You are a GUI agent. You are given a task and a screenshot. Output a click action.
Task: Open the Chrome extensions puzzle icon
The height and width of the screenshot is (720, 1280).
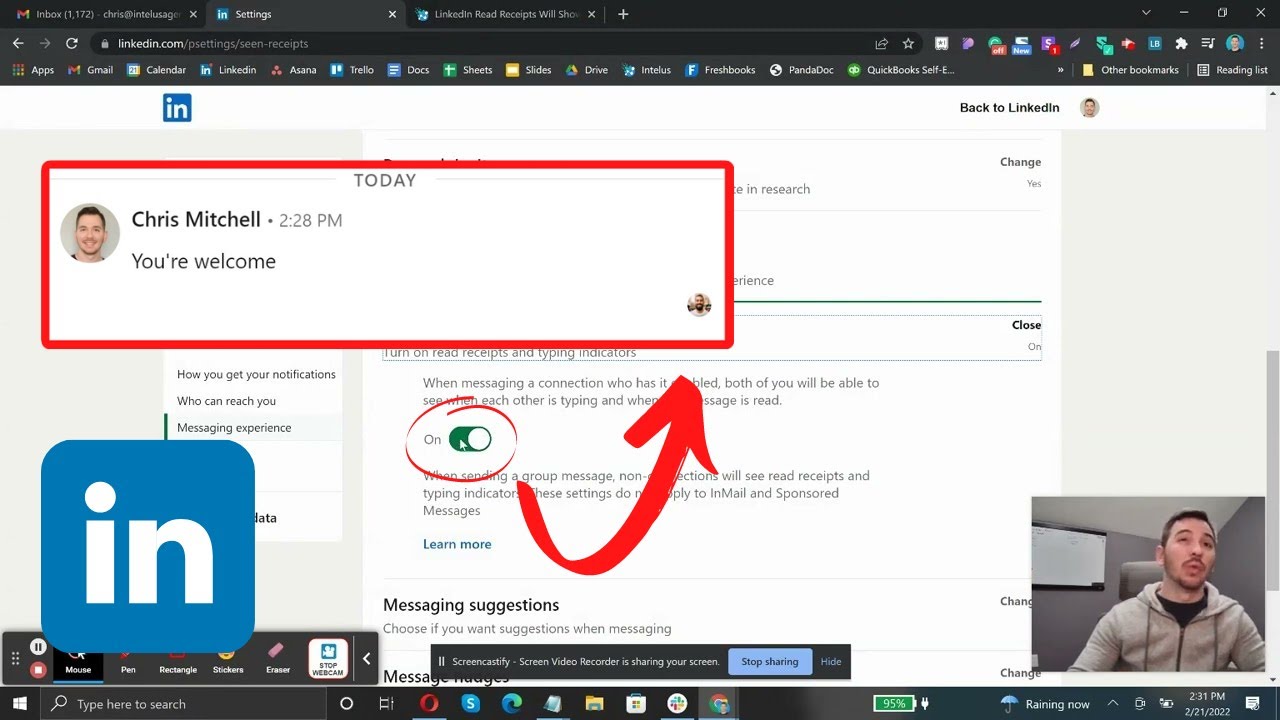click(x=1181, y=44)
